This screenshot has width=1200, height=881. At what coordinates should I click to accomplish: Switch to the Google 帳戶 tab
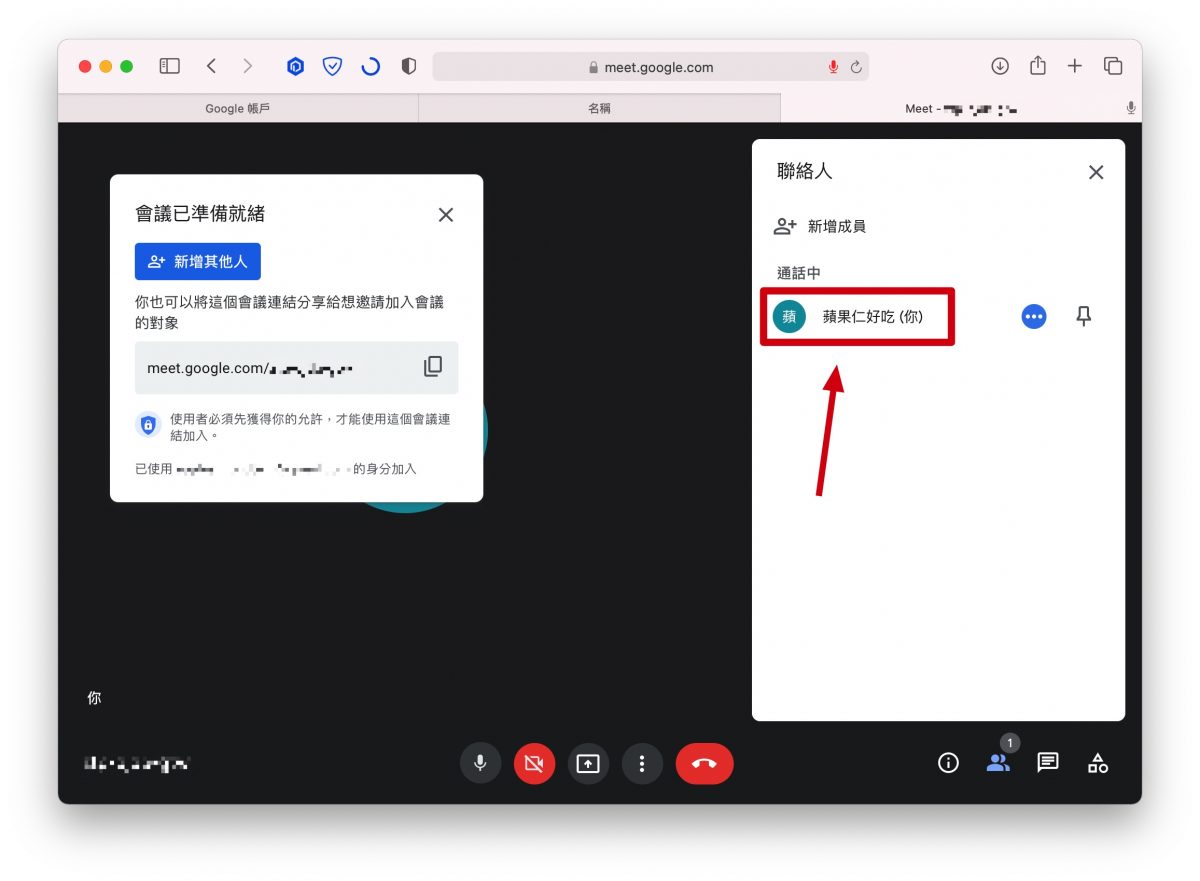coord(238,108)
